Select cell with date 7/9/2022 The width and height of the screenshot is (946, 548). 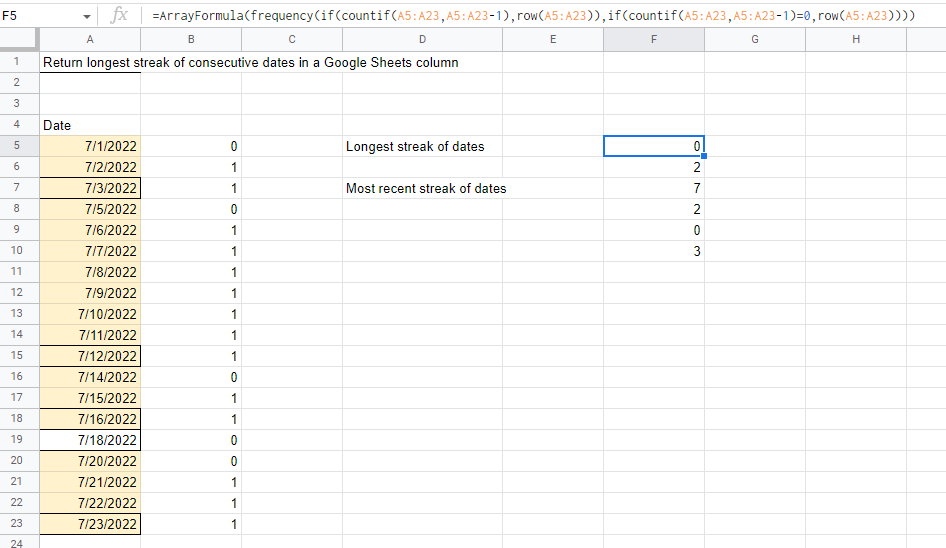click(x=90, y=293)
